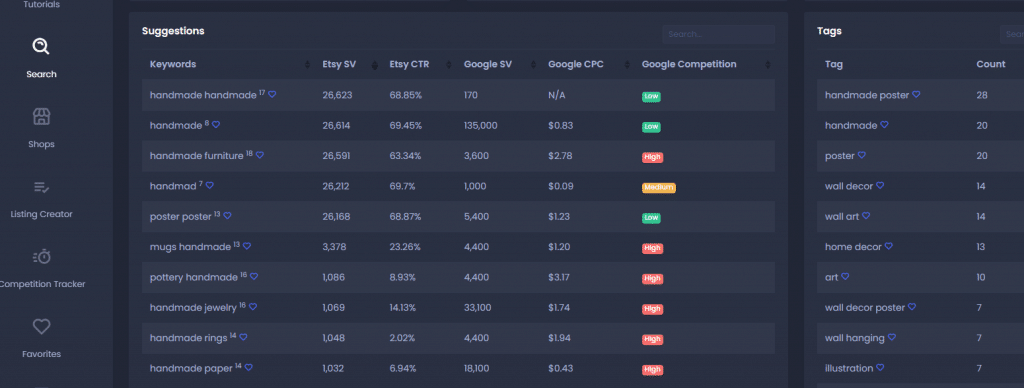Open the Shops storefront icon
This screenshot has width=1024, height=388.
coord(41,117)
